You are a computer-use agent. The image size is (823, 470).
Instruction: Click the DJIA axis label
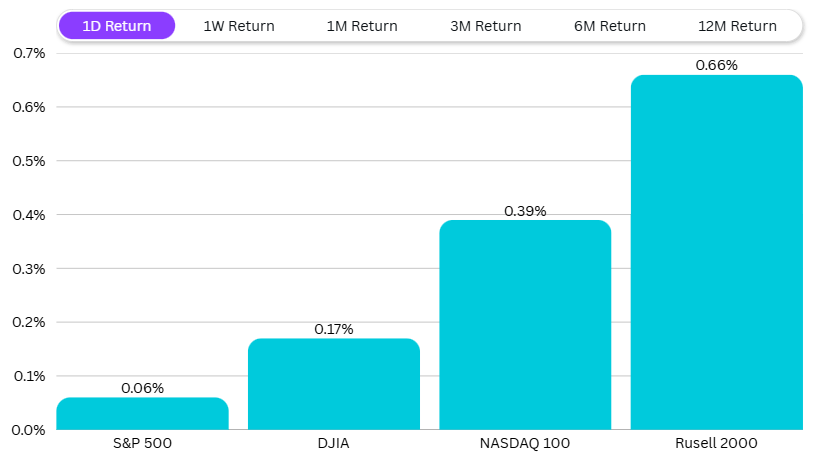tap(334, 443)
